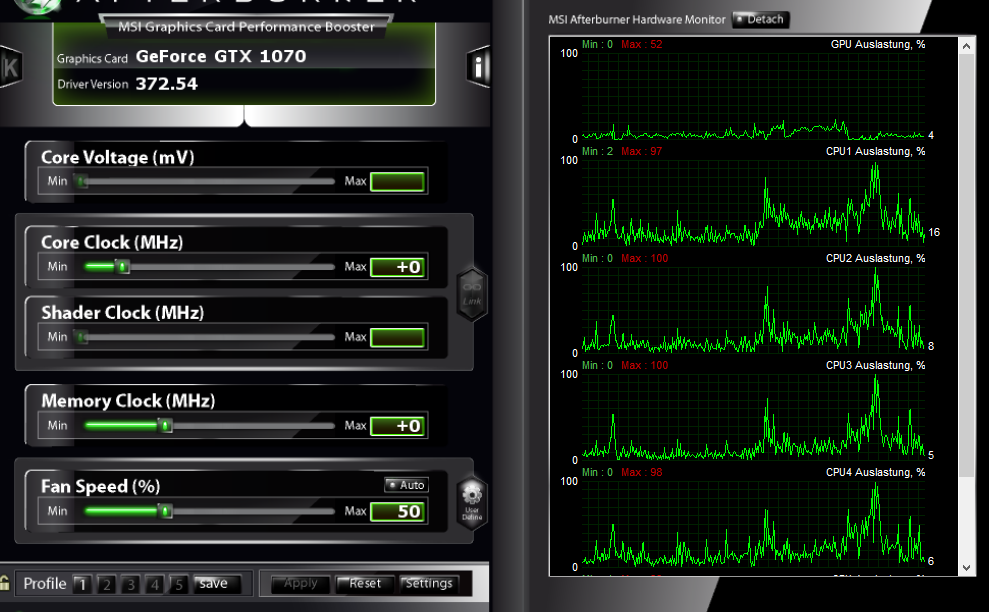The image size is (989, 612).
Task: Click the CPU4 Auslastung graph
Action: click(753, 524)
